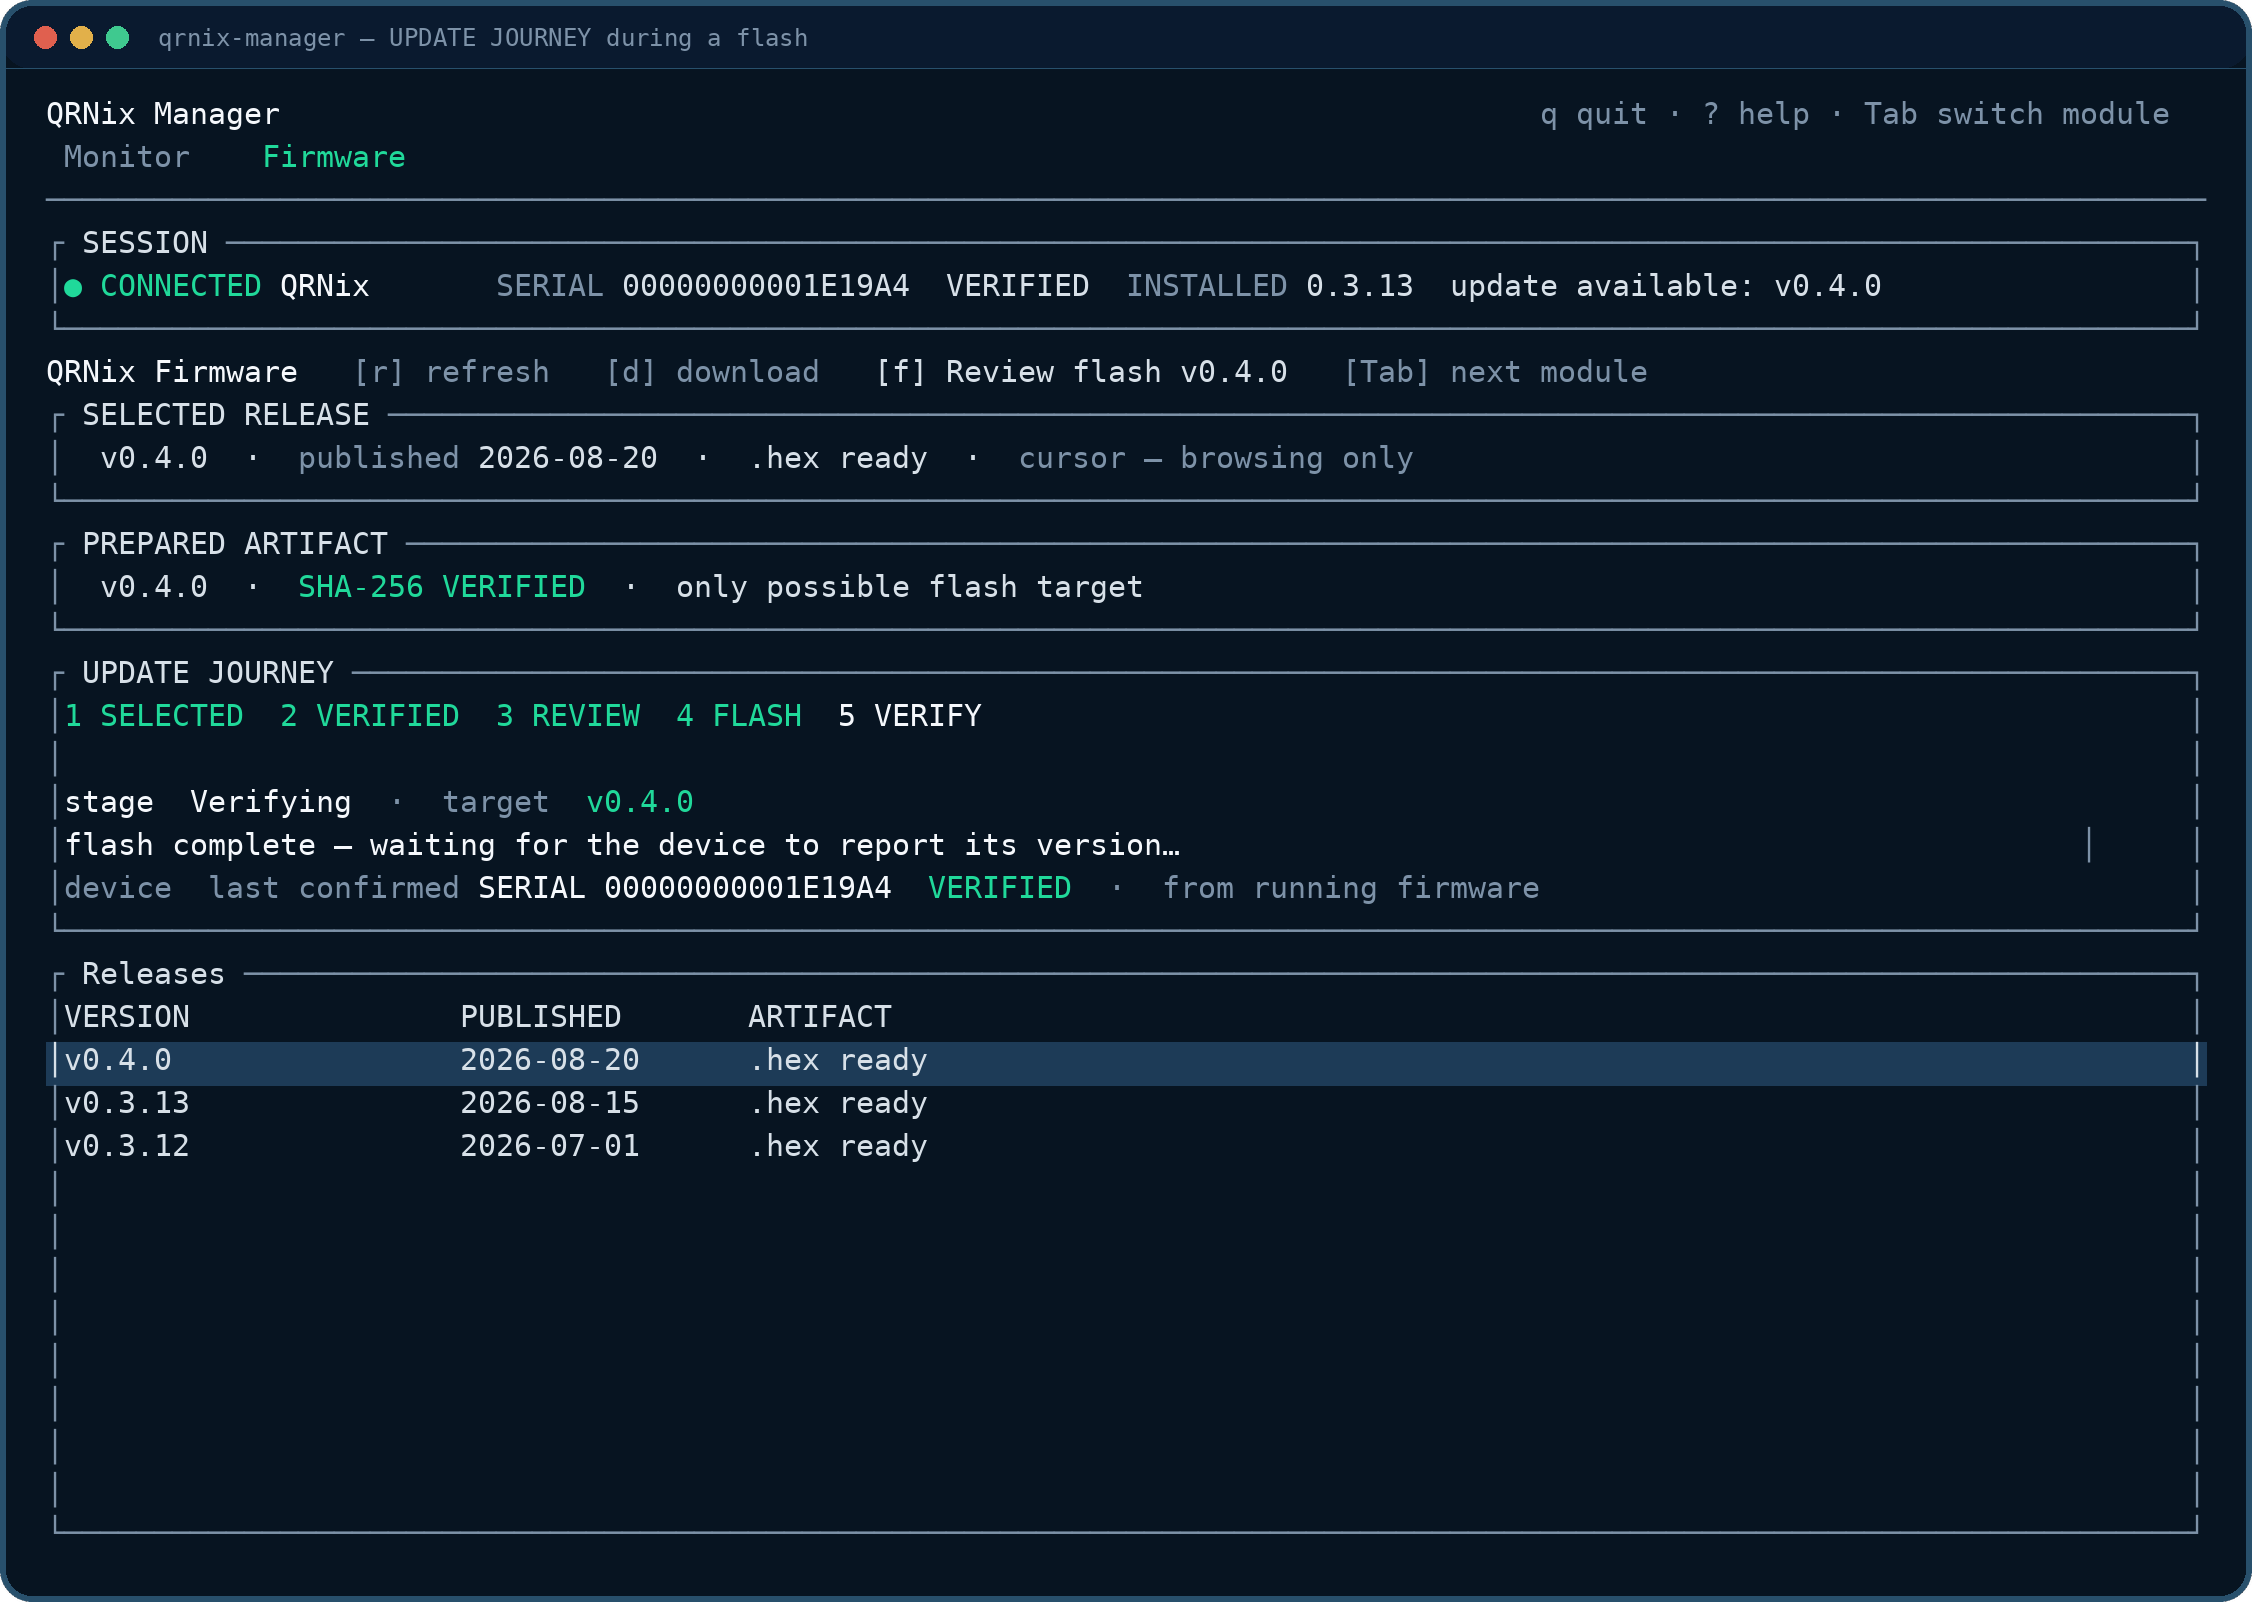Click green target v0.4.0 value

point(640,802)
